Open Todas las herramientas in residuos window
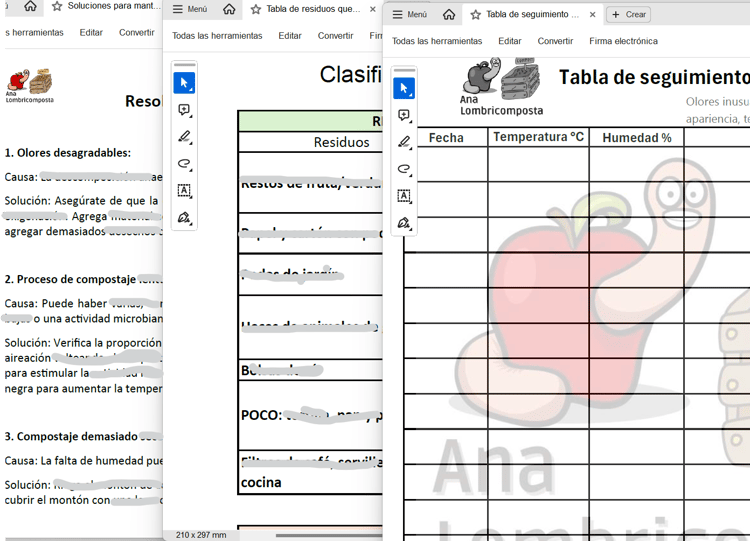The width and height of the screenshot is (750, 541). (x=217, y=36)
